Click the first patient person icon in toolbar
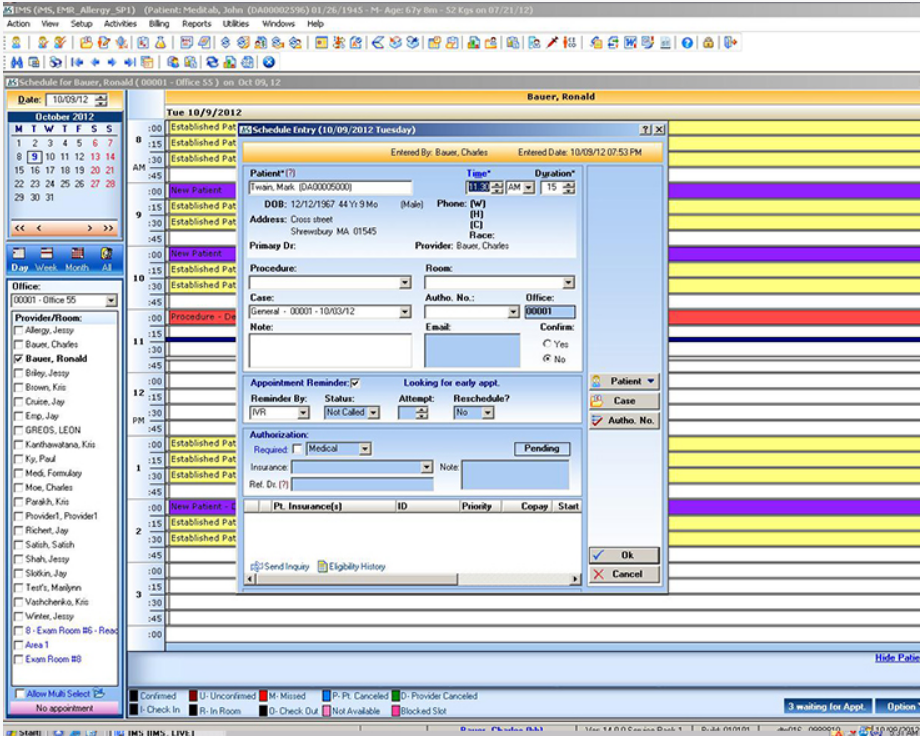920x736 pixels. [x=16, y=42]
